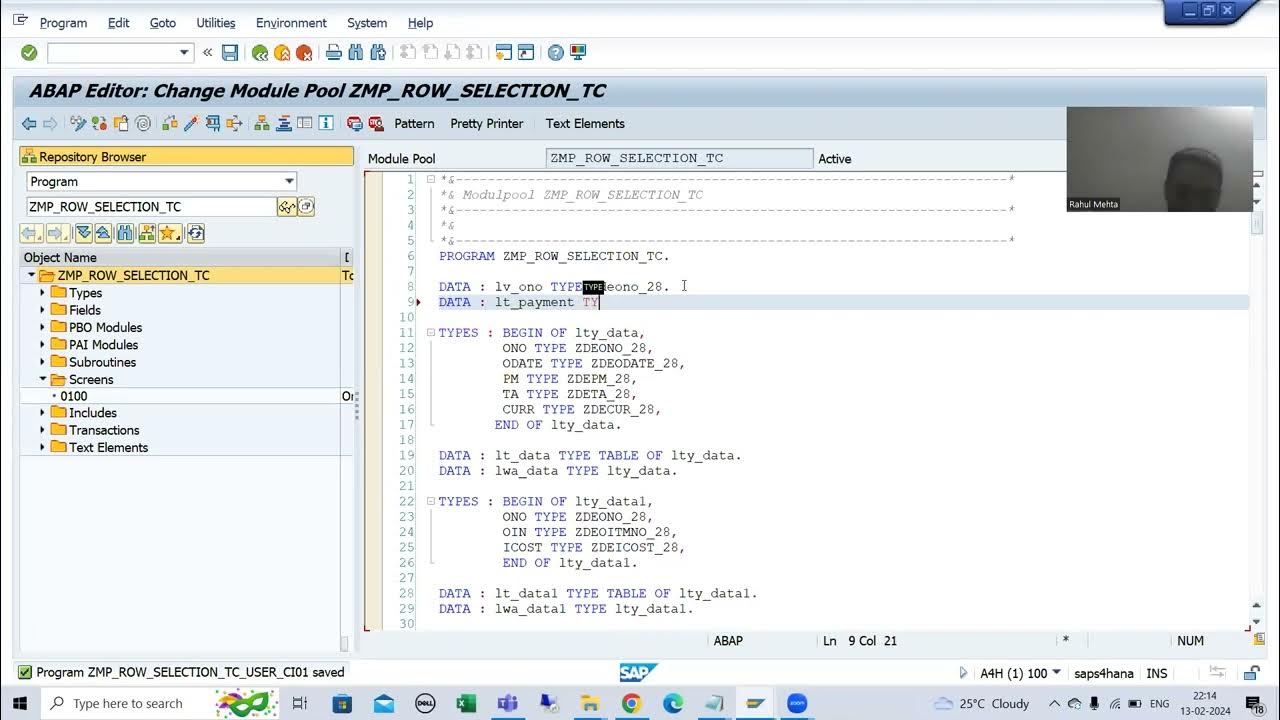Screen dimensions: 1280x720
Task: Click the blue information Help icon
Action: pyautogui.click(x=326, y=123)
